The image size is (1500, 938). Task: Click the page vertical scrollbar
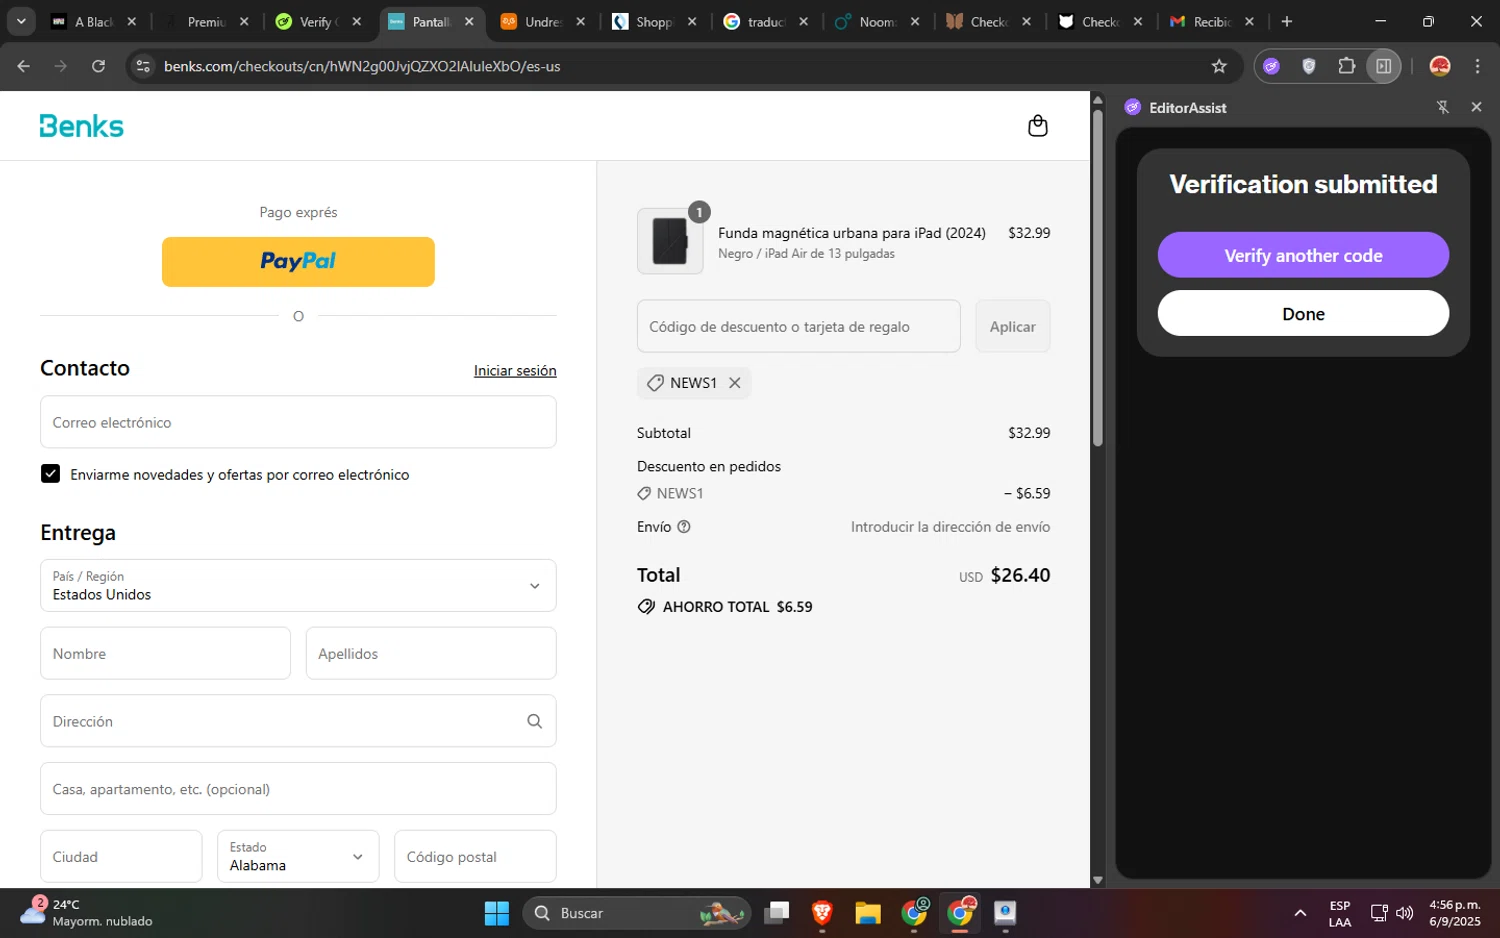1098,278
